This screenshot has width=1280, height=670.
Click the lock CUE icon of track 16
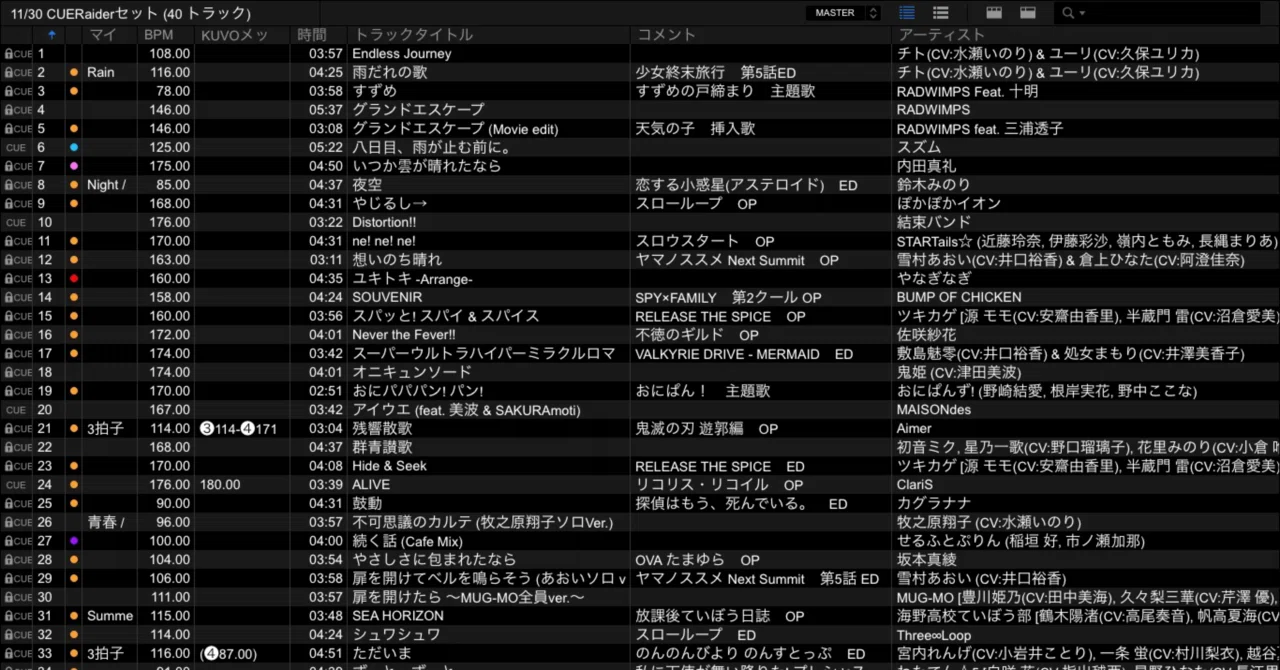click(18, 335)
